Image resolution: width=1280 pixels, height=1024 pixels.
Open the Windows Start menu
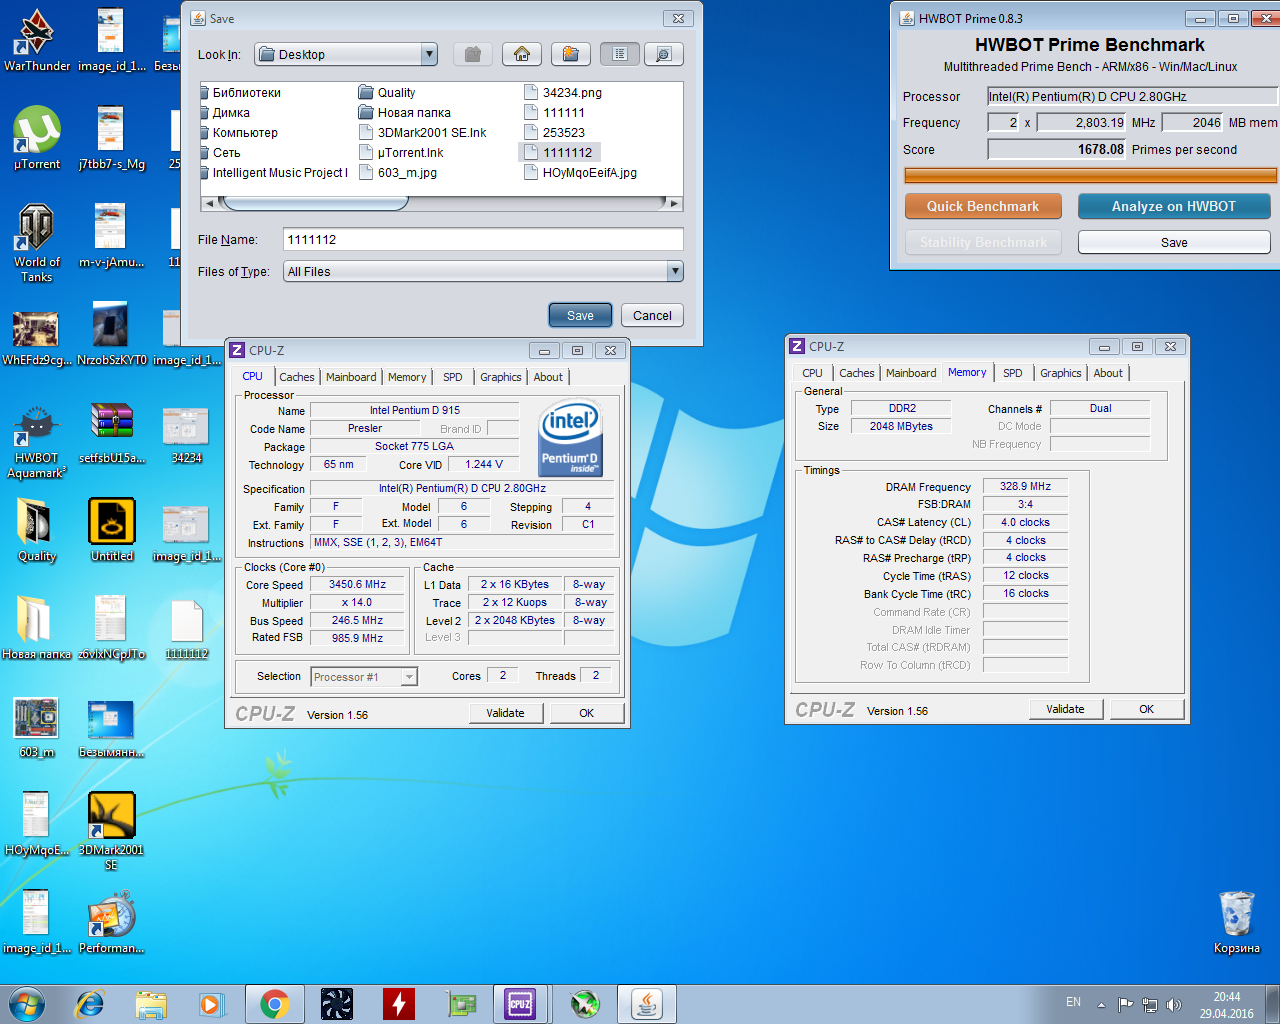[x=27, y=1004]
